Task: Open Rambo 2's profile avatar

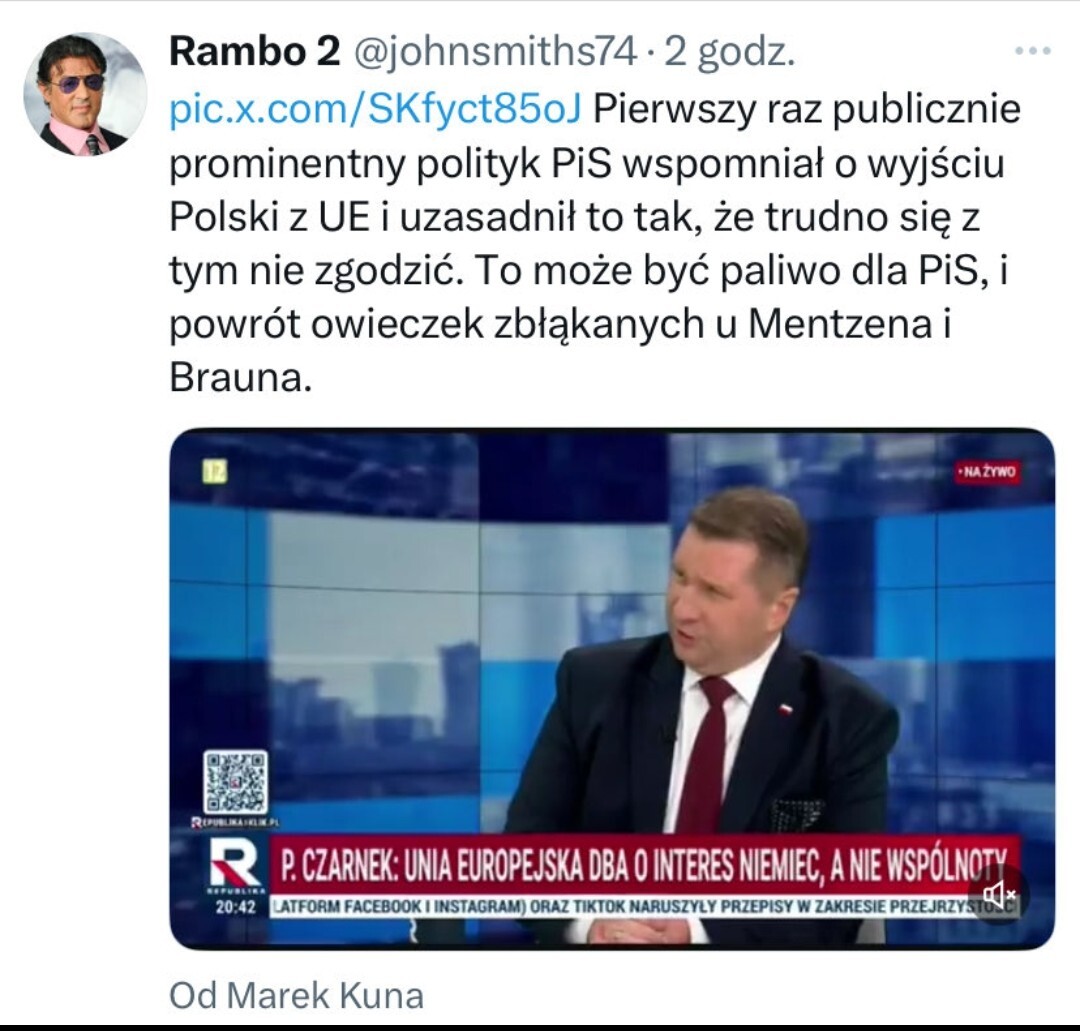Action: 85,94
